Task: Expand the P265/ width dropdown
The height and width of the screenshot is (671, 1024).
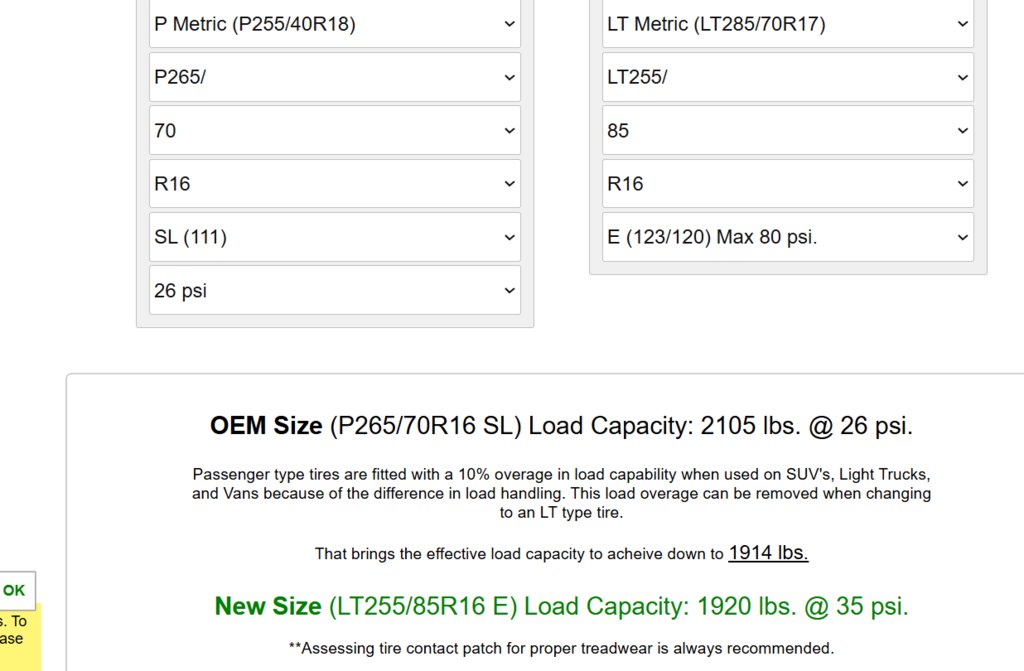Action: (334, 77)
